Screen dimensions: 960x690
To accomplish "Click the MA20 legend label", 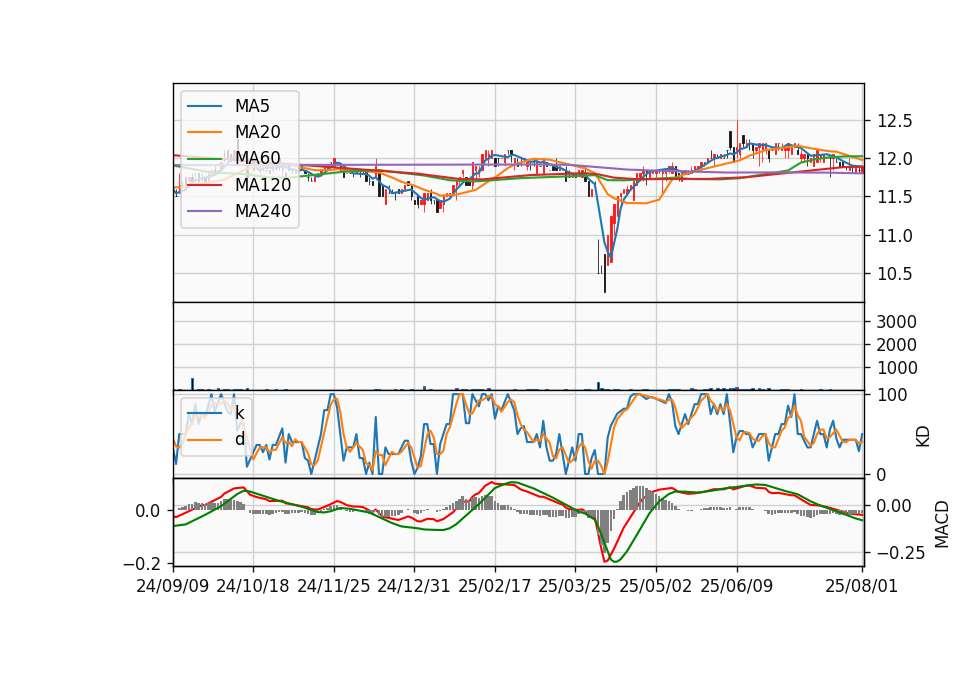I will pos(257,132).
